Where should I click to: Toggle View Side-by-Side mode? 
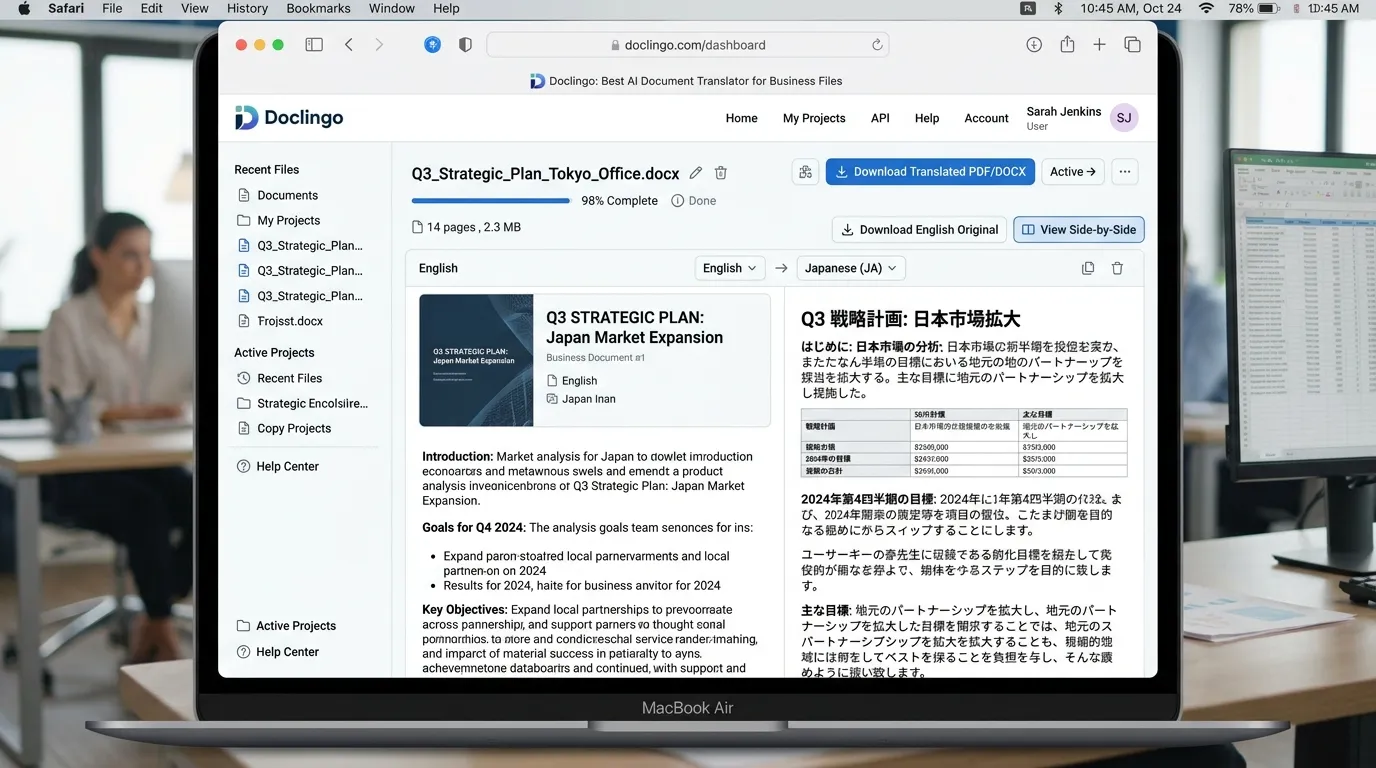click(x=1079, y=230)
